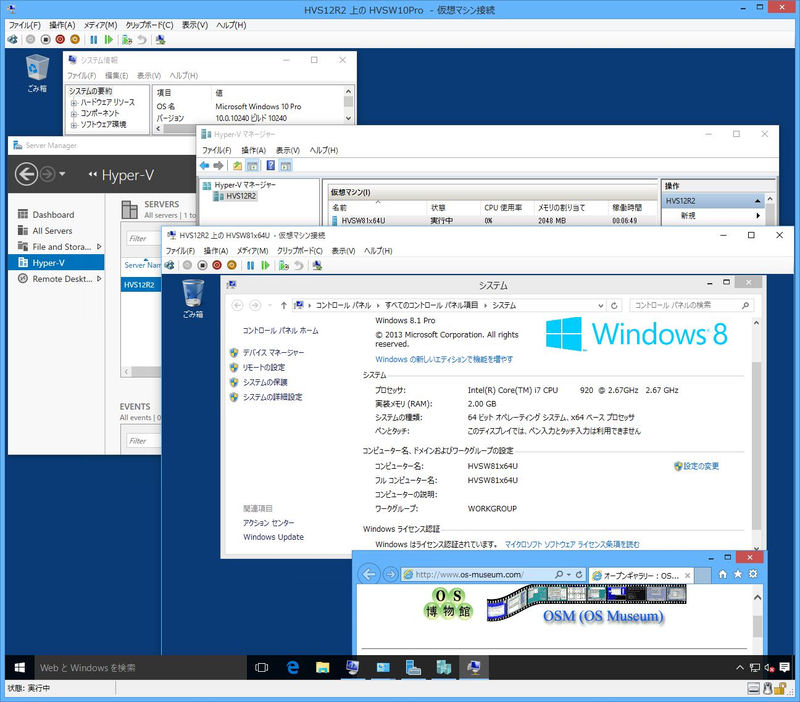Open File Explorer from the taskbar

click(322, 667)
